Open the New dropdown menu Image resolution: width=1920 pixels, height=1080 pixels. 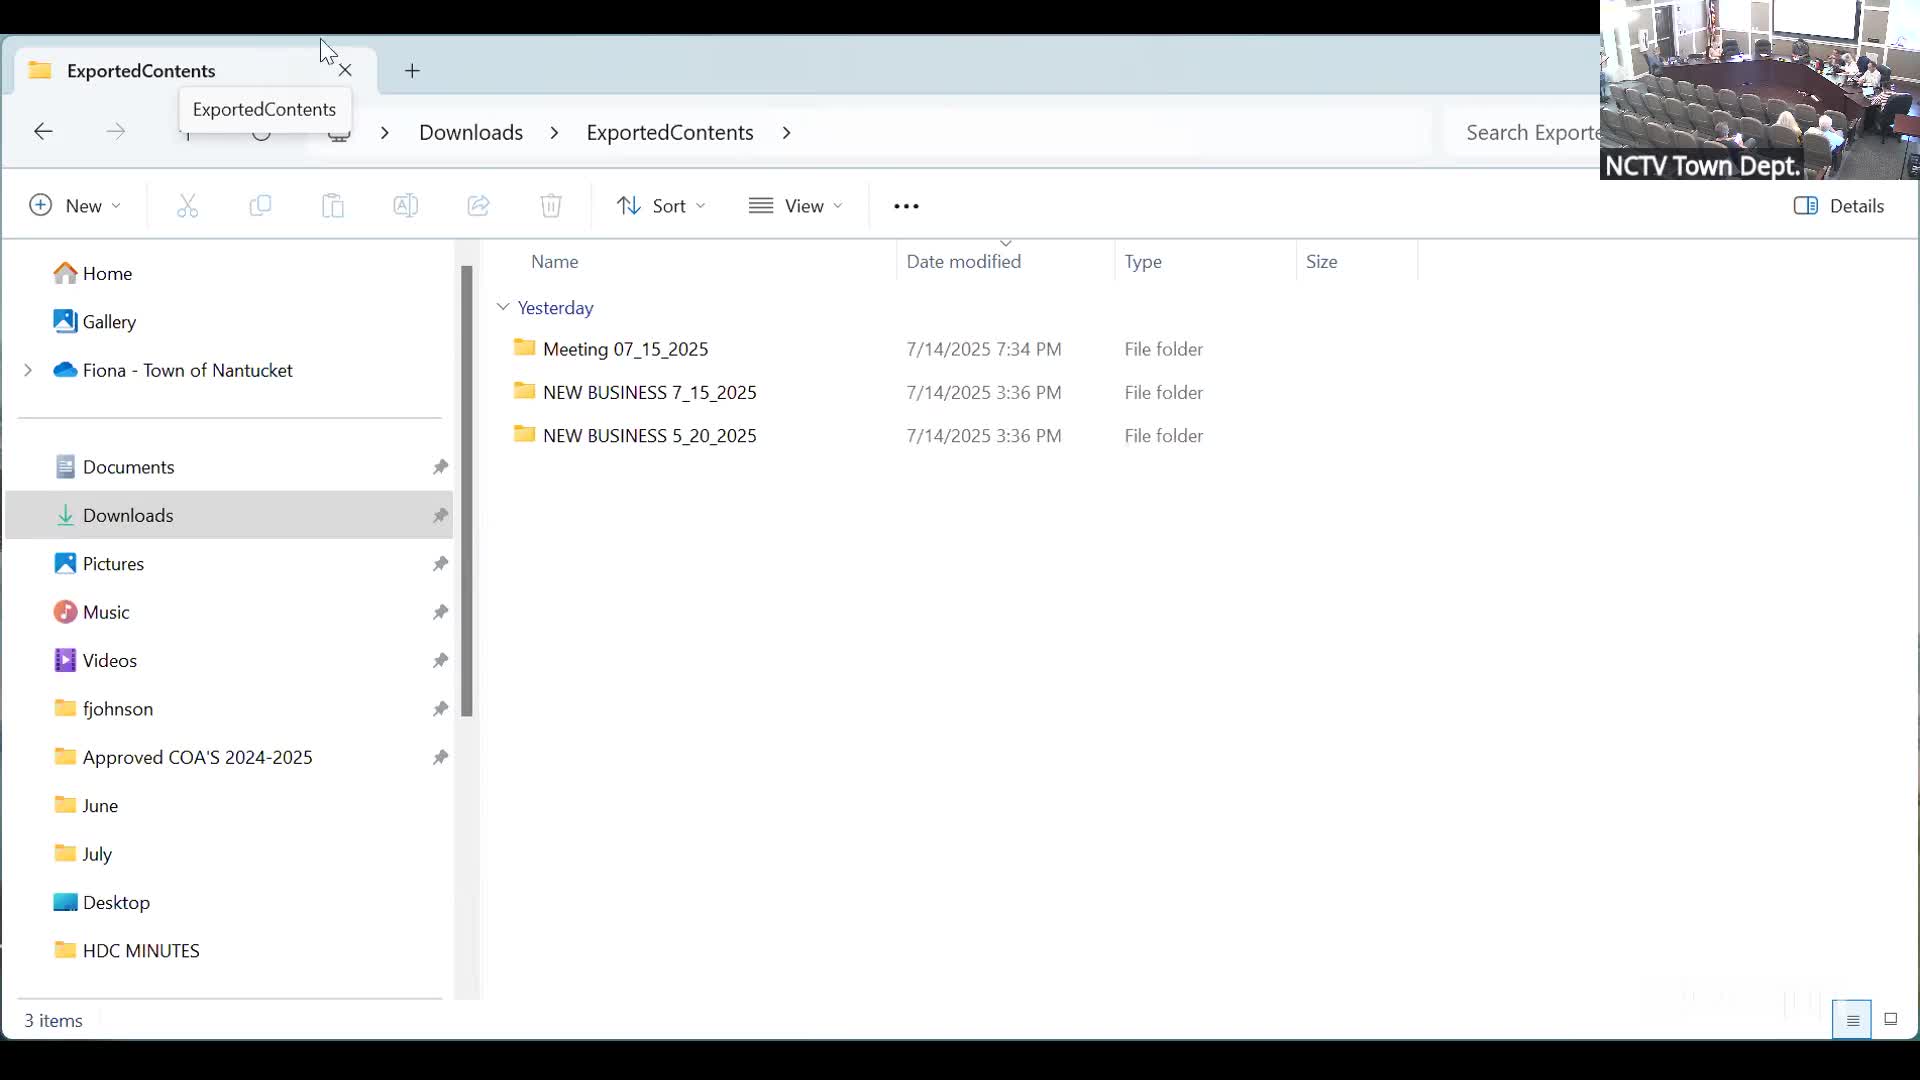[75, 206]
